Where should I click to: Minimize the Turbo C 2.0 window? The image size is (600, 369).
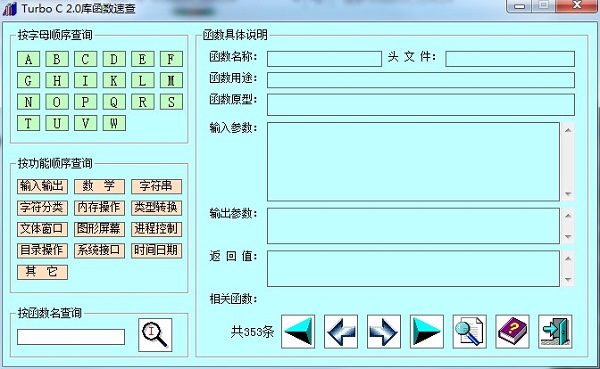(519, 6)
